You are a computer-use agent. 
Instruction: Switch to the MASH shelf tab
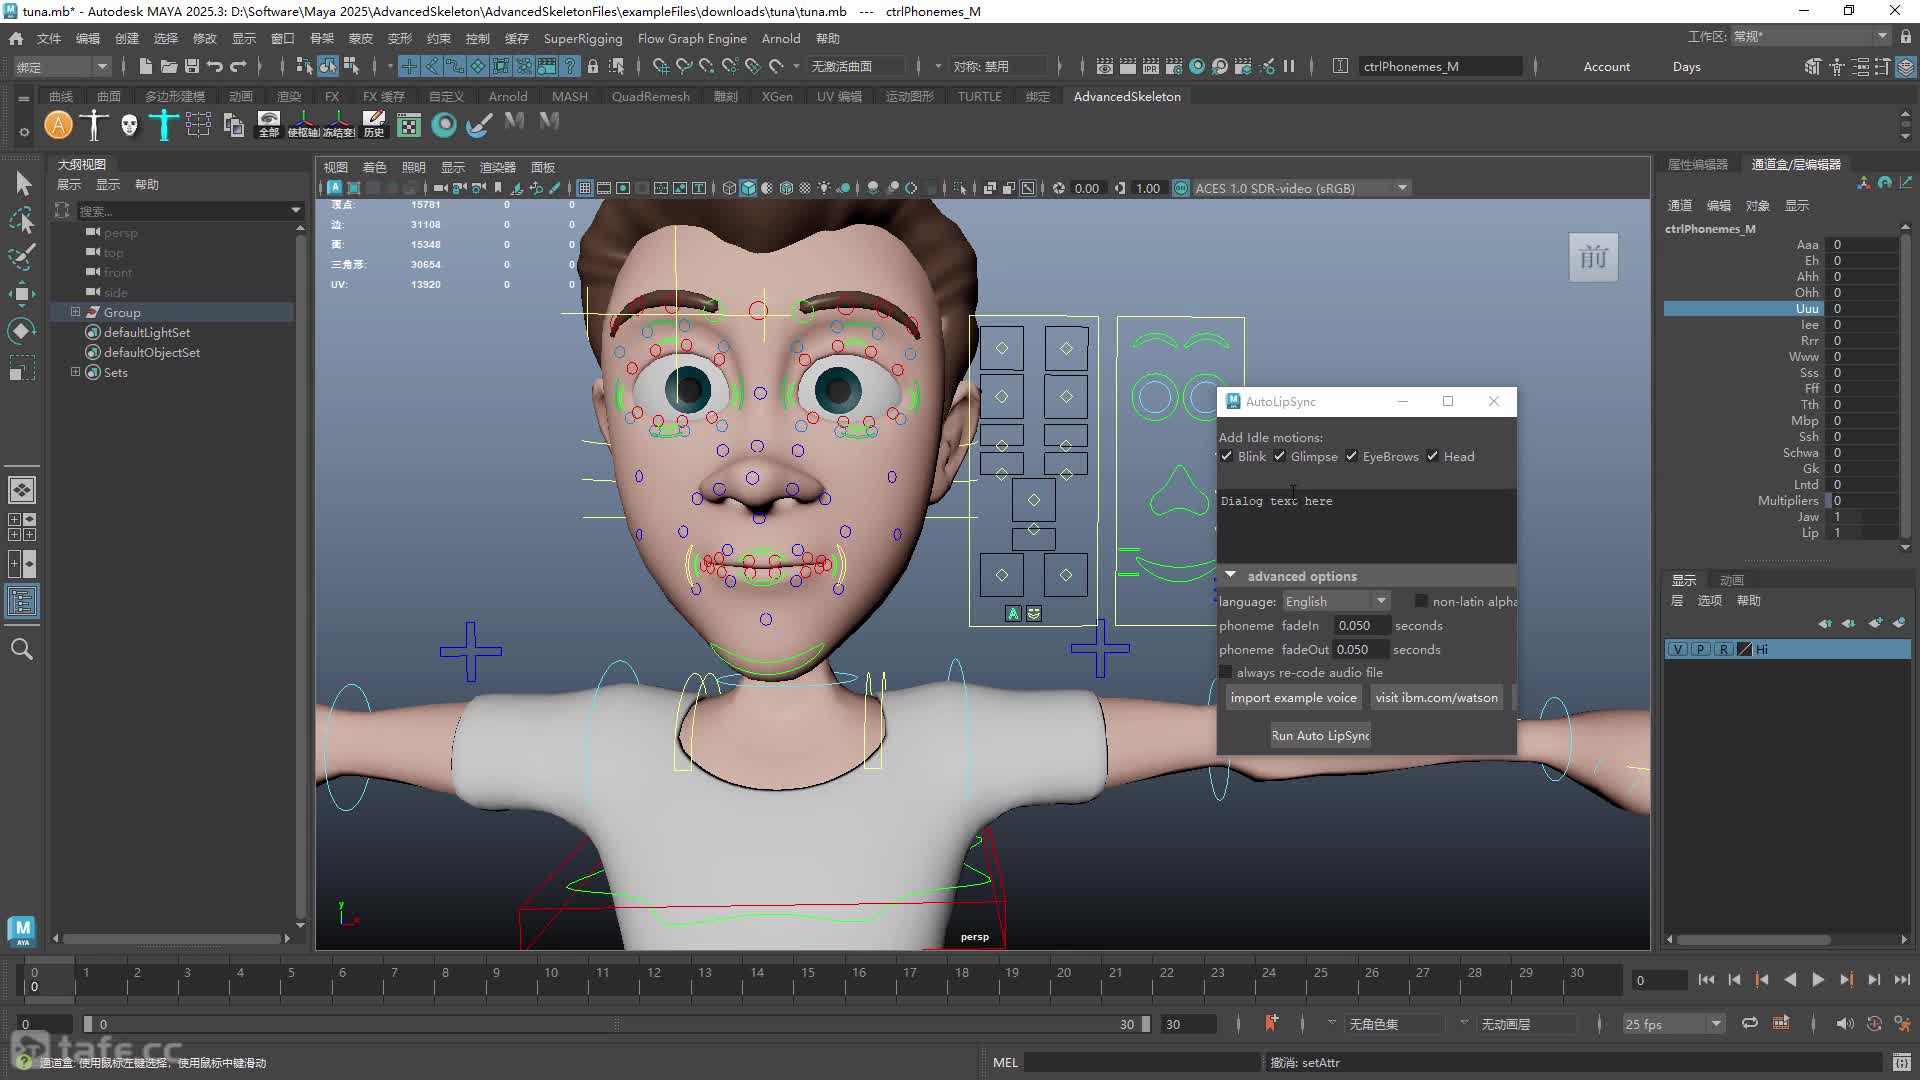570,96
